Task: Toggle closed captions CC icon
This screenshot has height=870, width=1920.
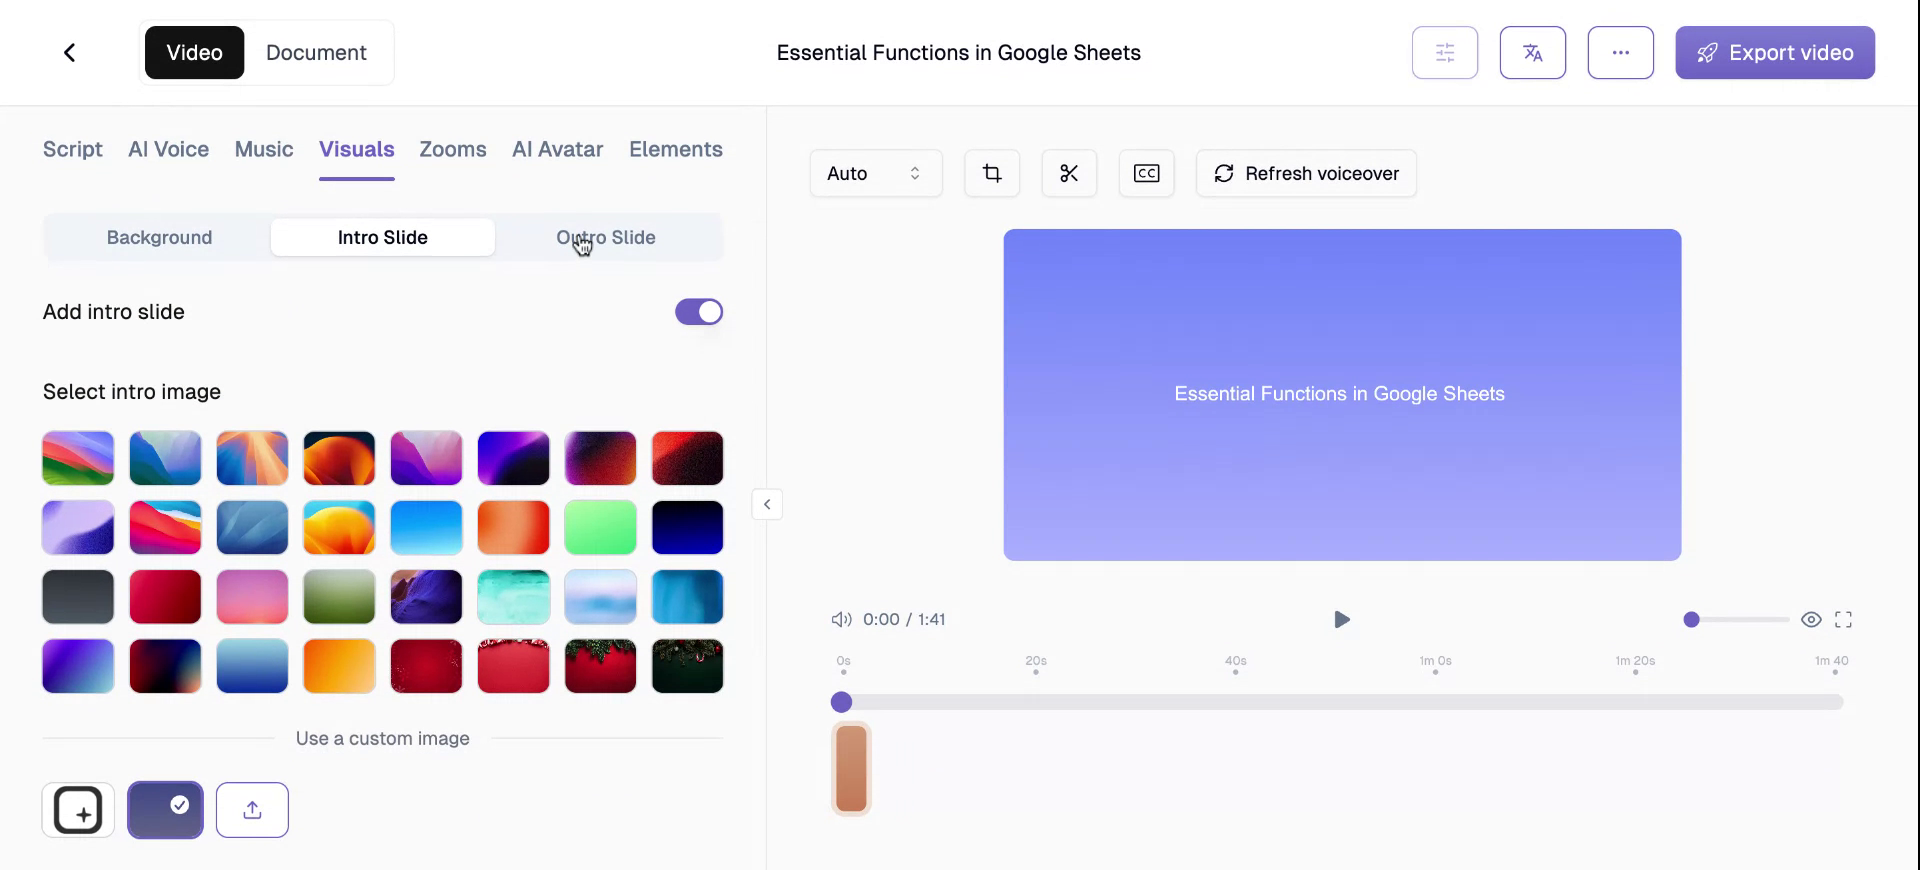Action: tap(1146, 174)
